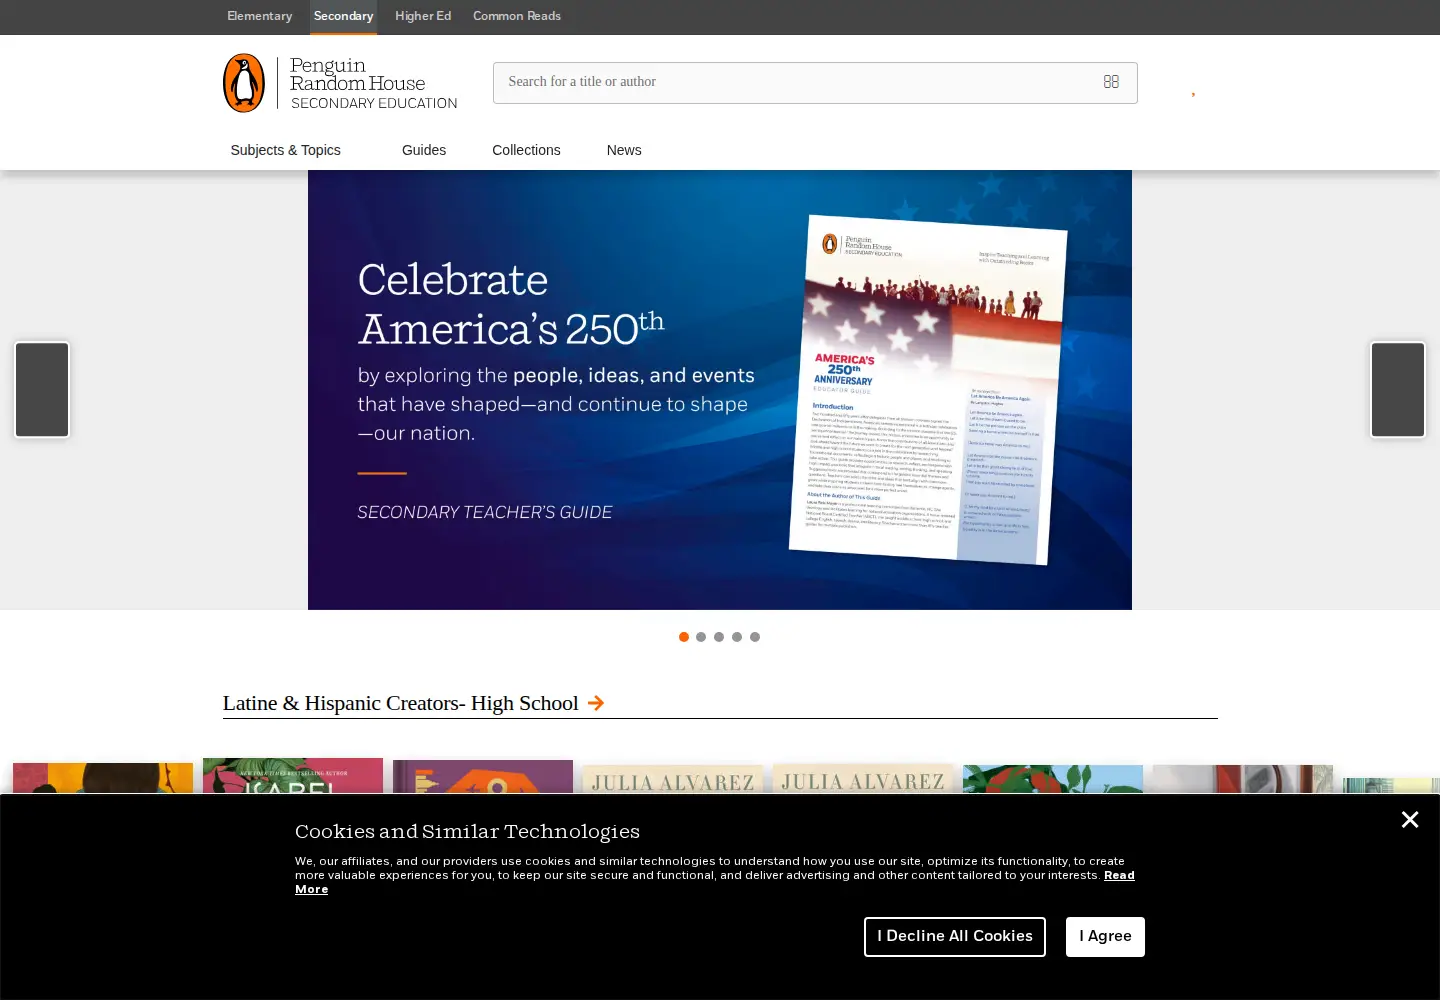Open the America's 250th teacher's guide banner
The height and width of the screenshot is (1000, 1440).
(720, 390)
